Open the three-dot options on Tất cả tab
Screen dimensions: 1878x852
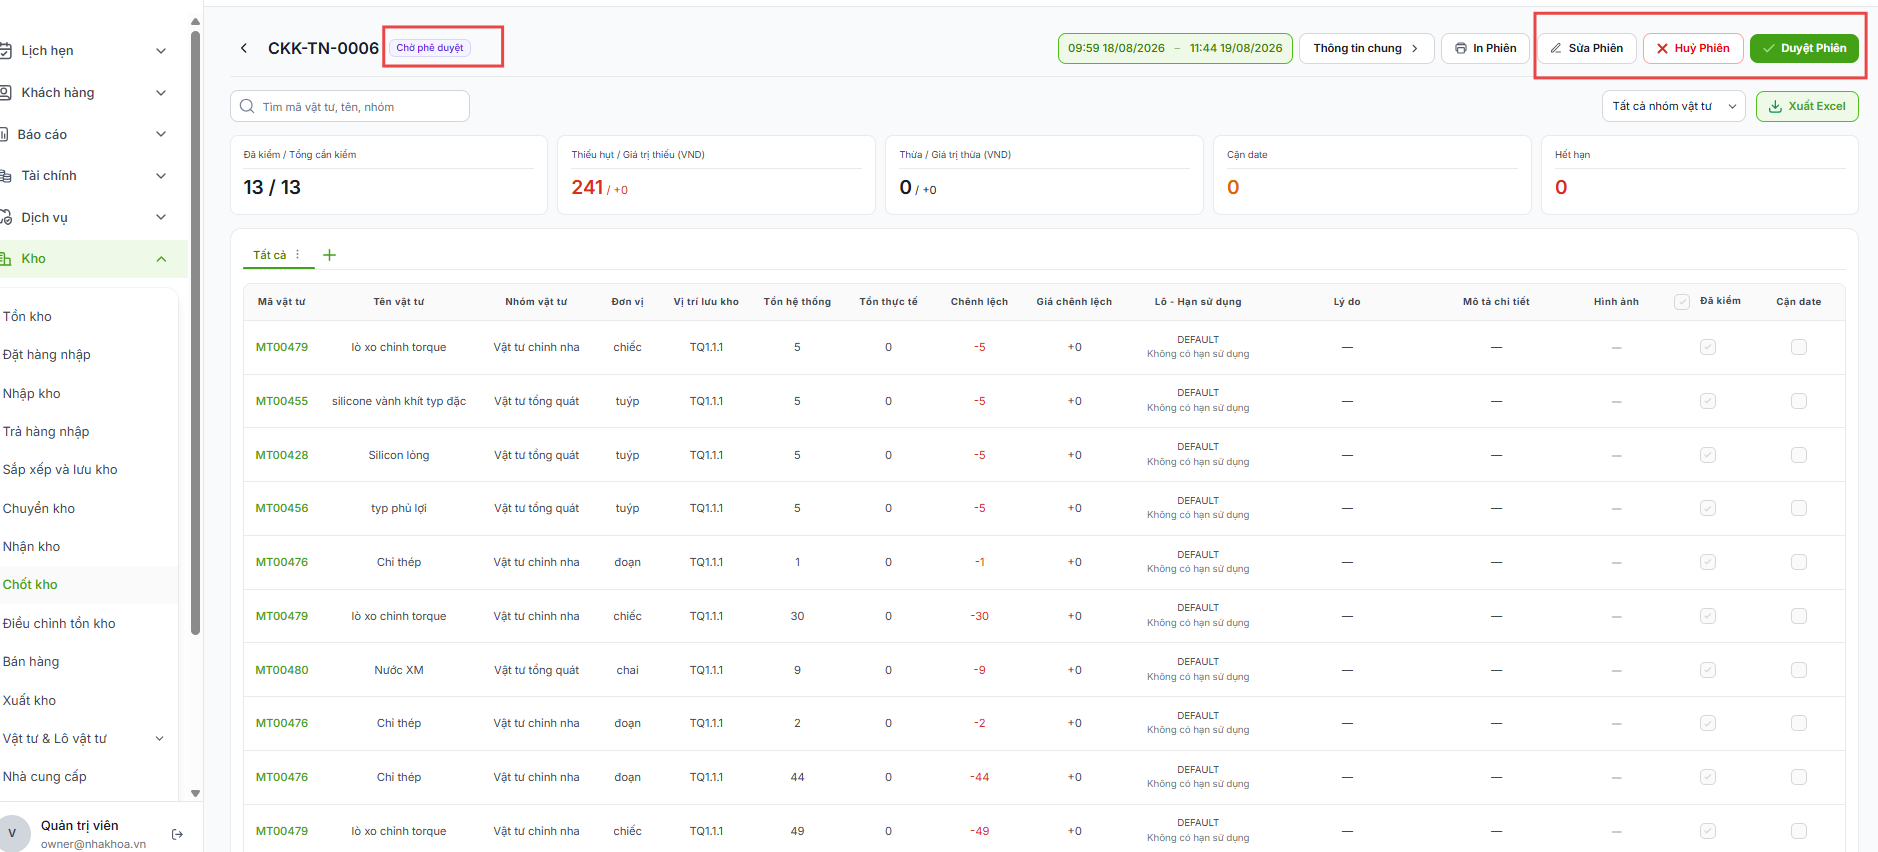[x=298, y=255]
